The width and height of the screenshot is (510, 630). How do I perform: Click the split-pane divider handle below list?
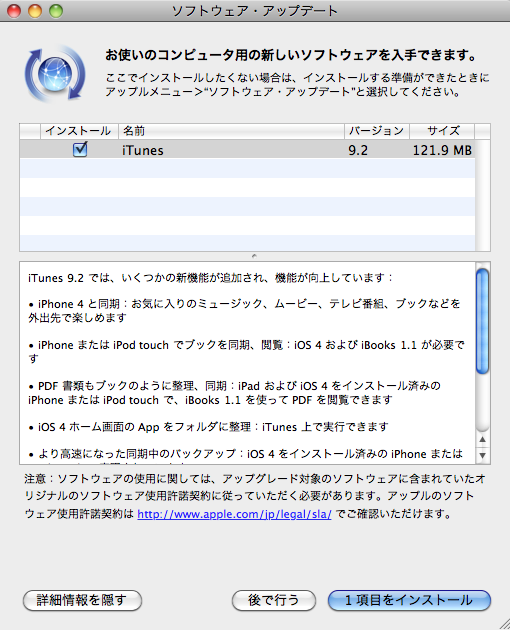pyautogui.click(x=254, y=256)
